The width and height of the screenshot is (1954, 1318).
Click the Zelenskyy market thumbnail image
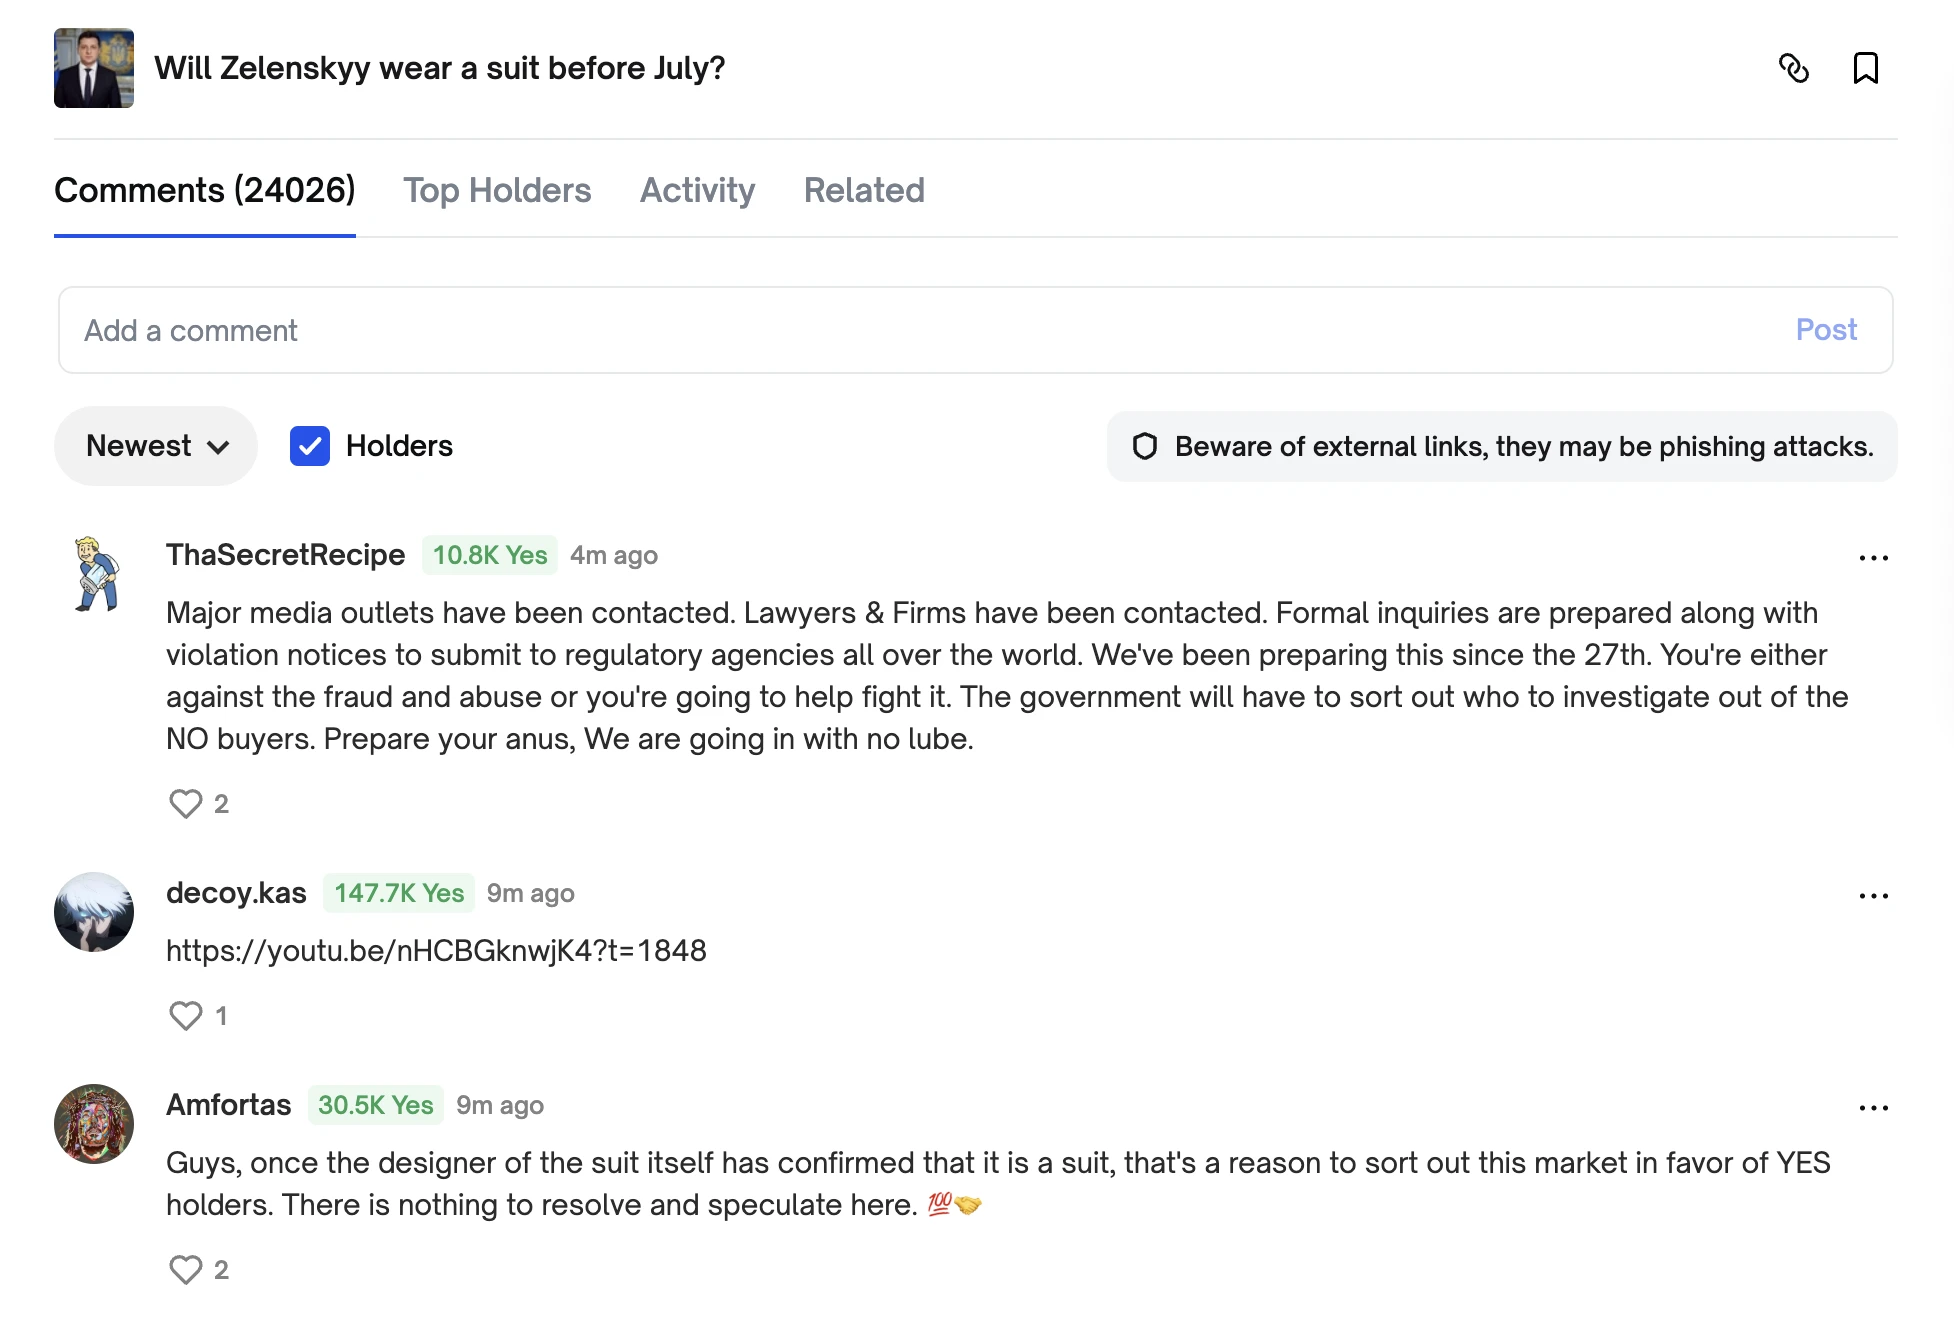[x=94, y=68]
